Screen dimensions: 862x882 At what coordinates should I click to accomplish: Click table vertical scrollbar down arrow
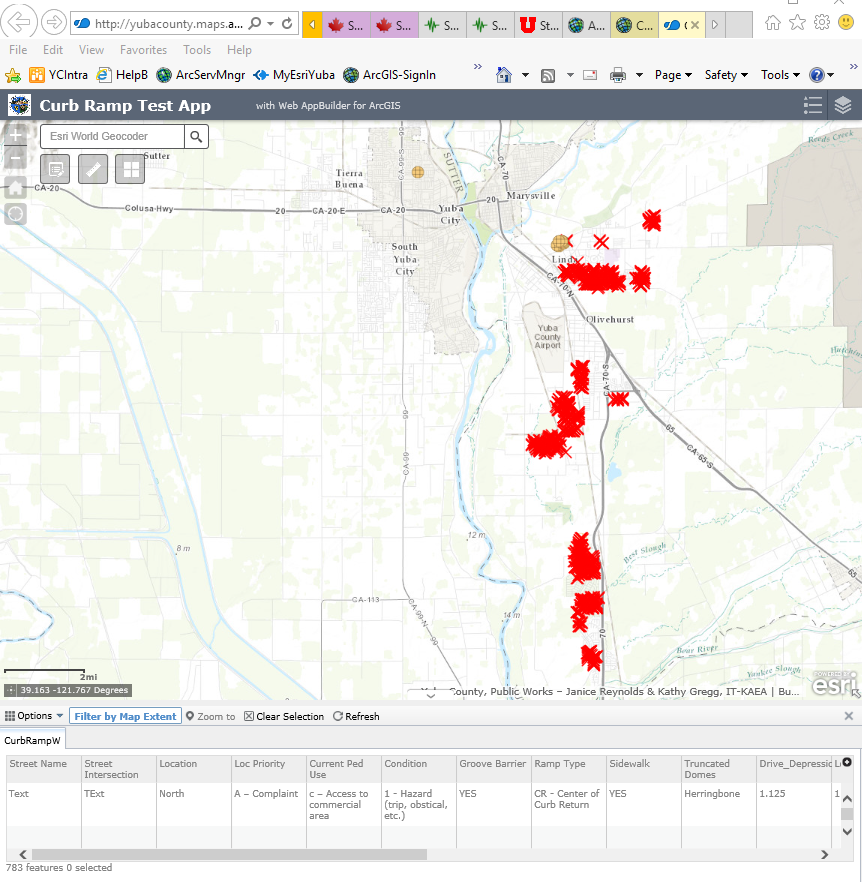click(847, 831)
